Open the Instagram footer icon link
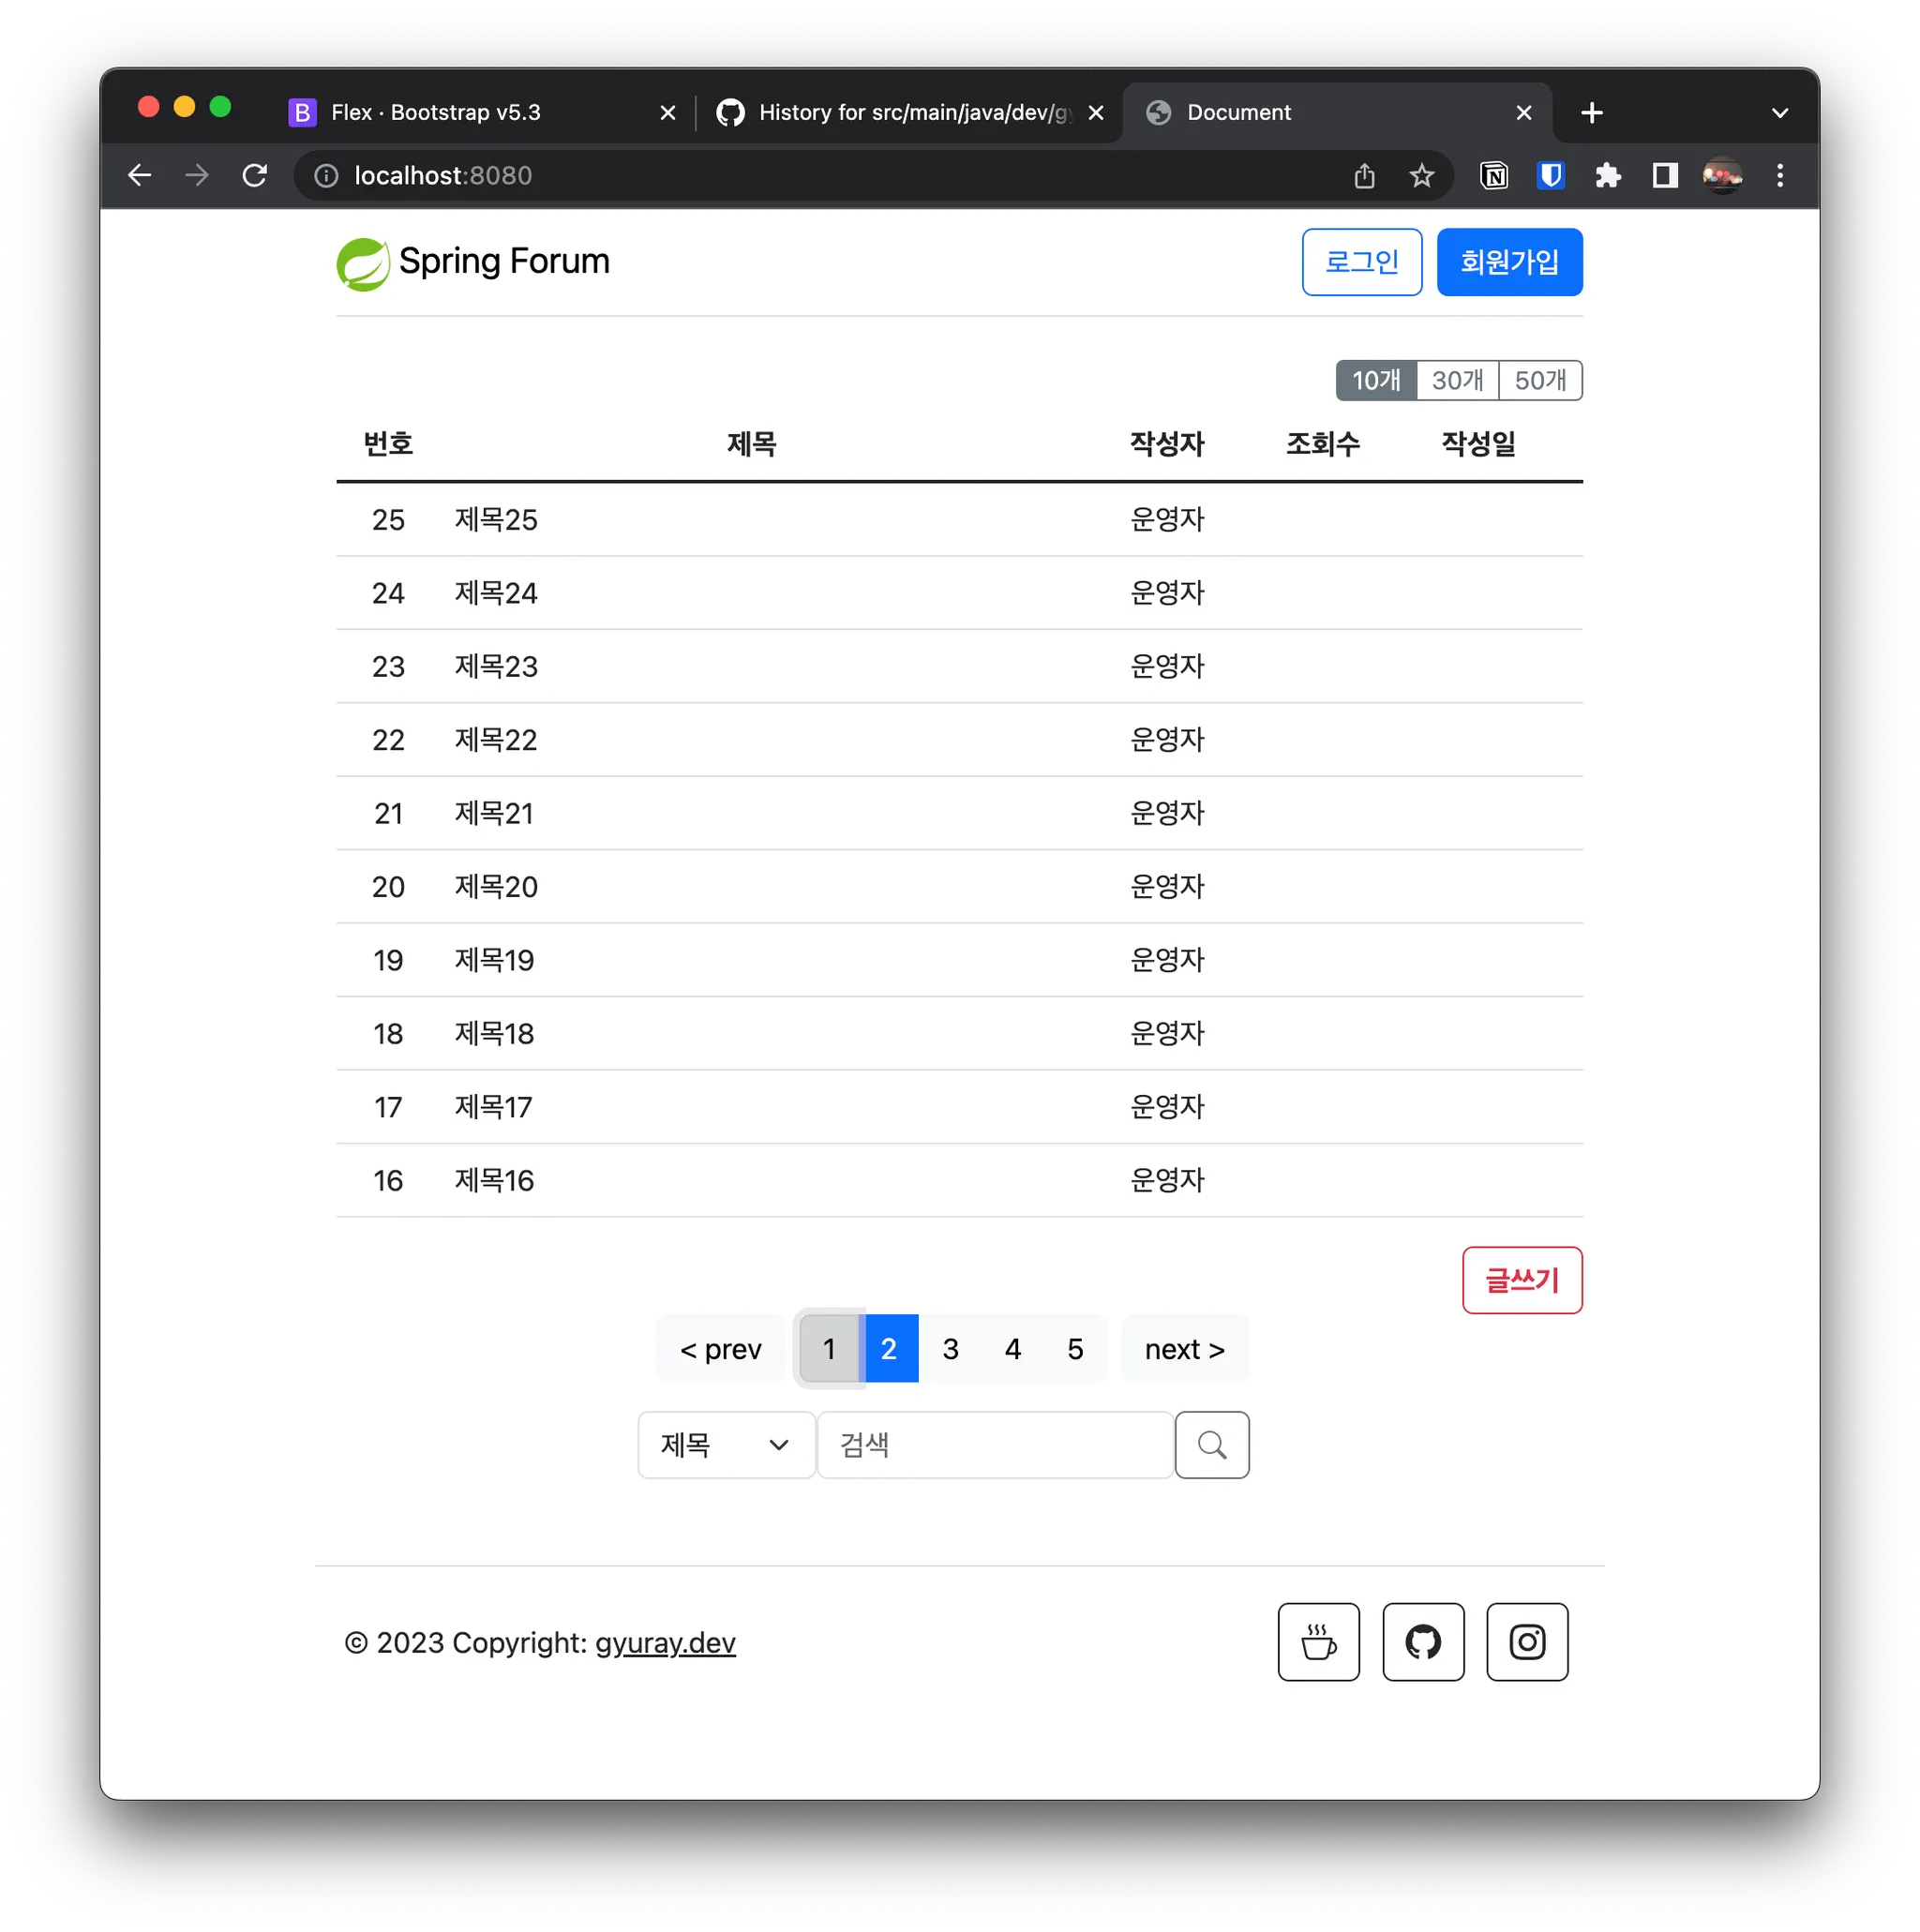 pos(1527,1642)
